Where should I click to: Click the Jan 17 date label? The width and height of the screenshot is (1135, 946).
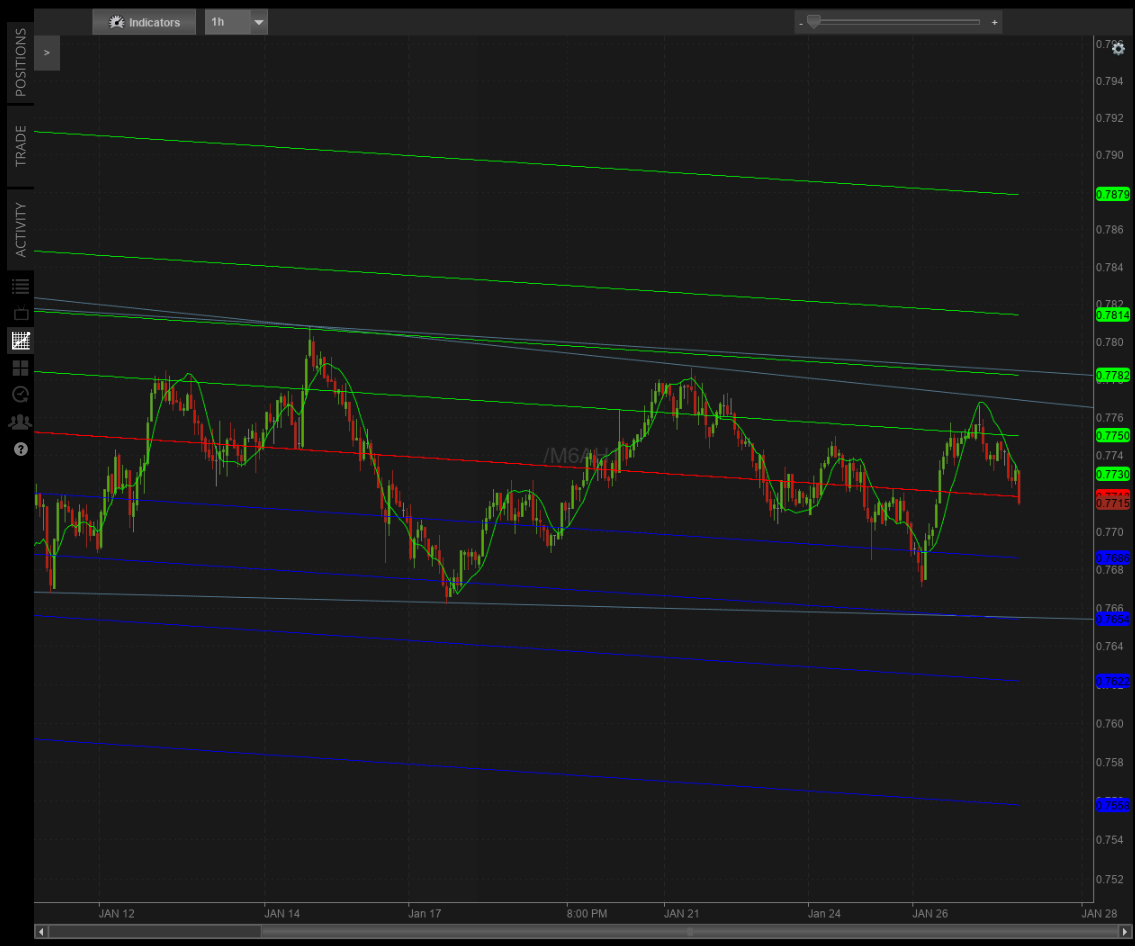pyautogui.click(x=424, y=913)
